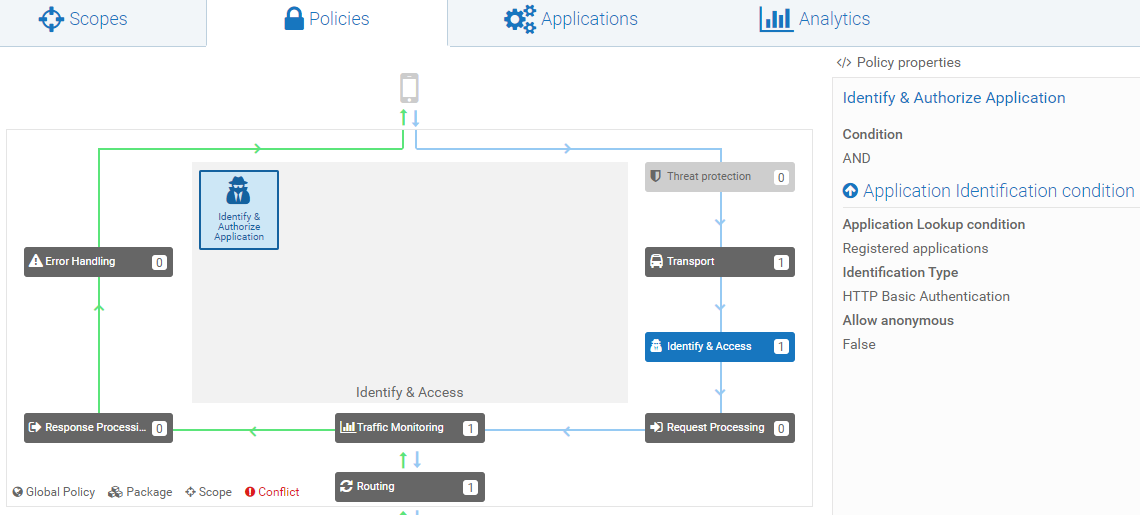
Task: Click the 'Allow anonymous' label
Action: (898, 320)
